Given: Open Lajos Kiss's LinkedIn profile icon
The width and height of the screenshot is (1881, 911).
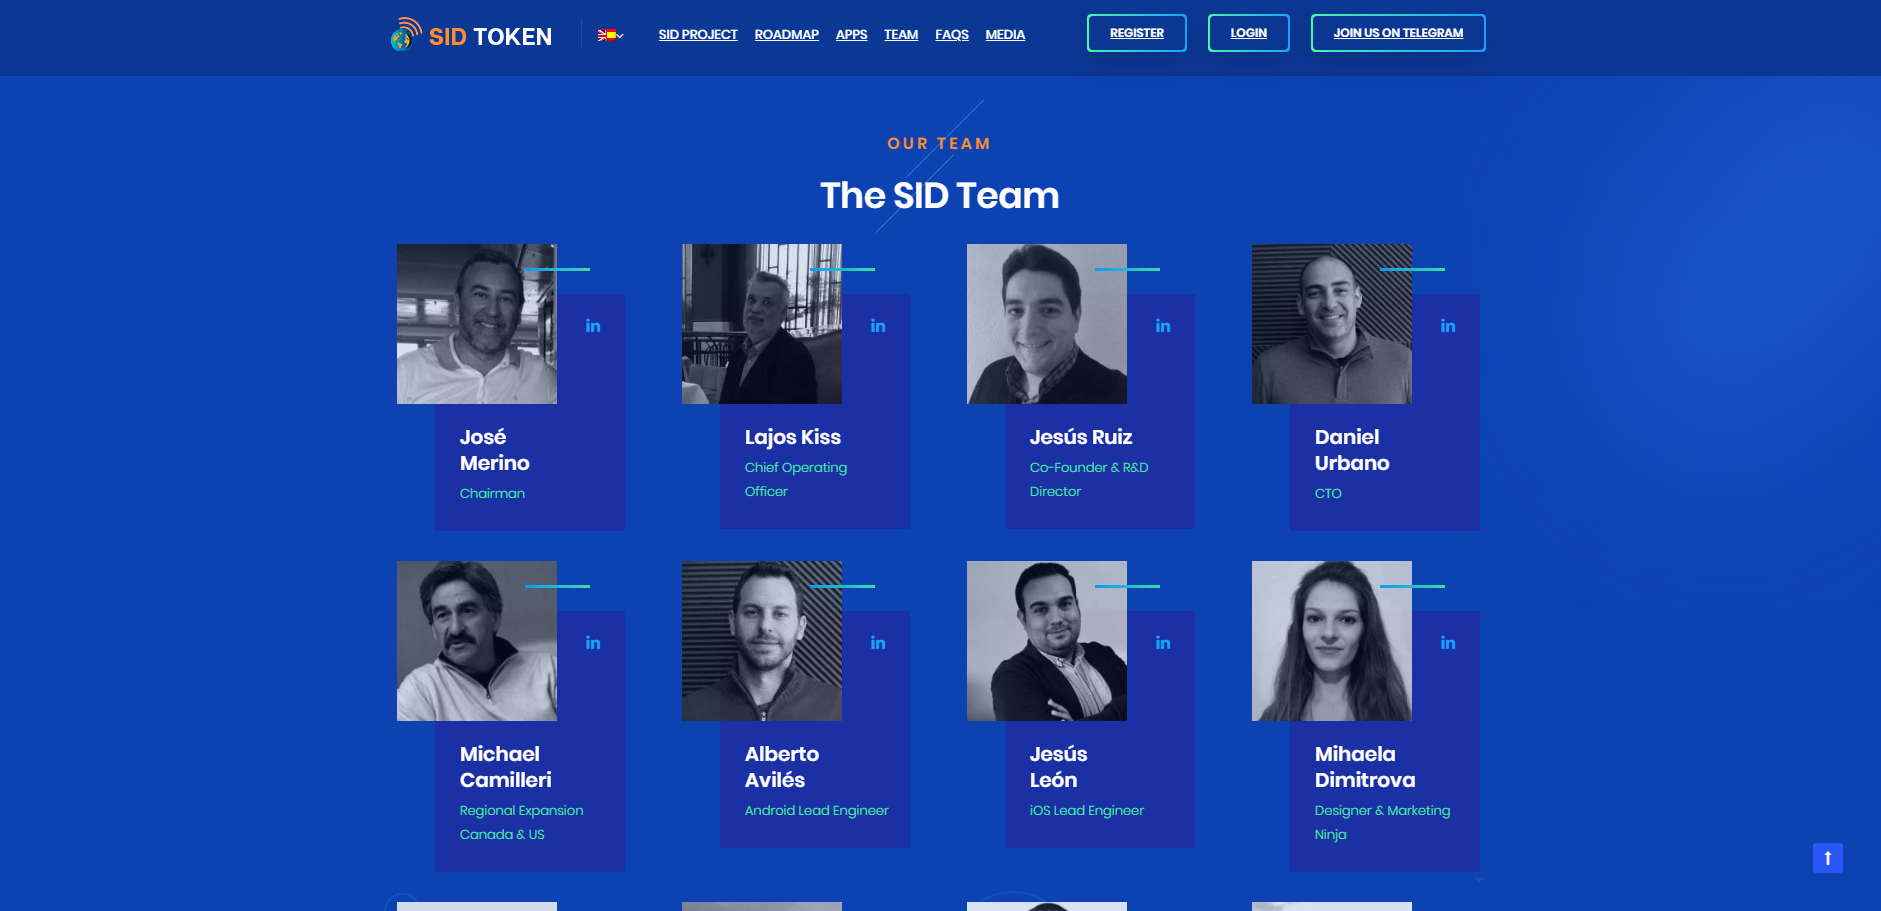Looking at the screenshot, I should click(x=878, y=326).
